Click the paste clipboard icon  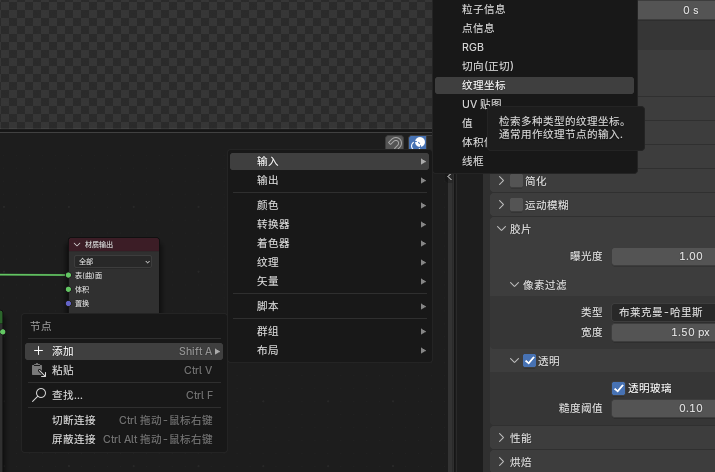[39, 370]
